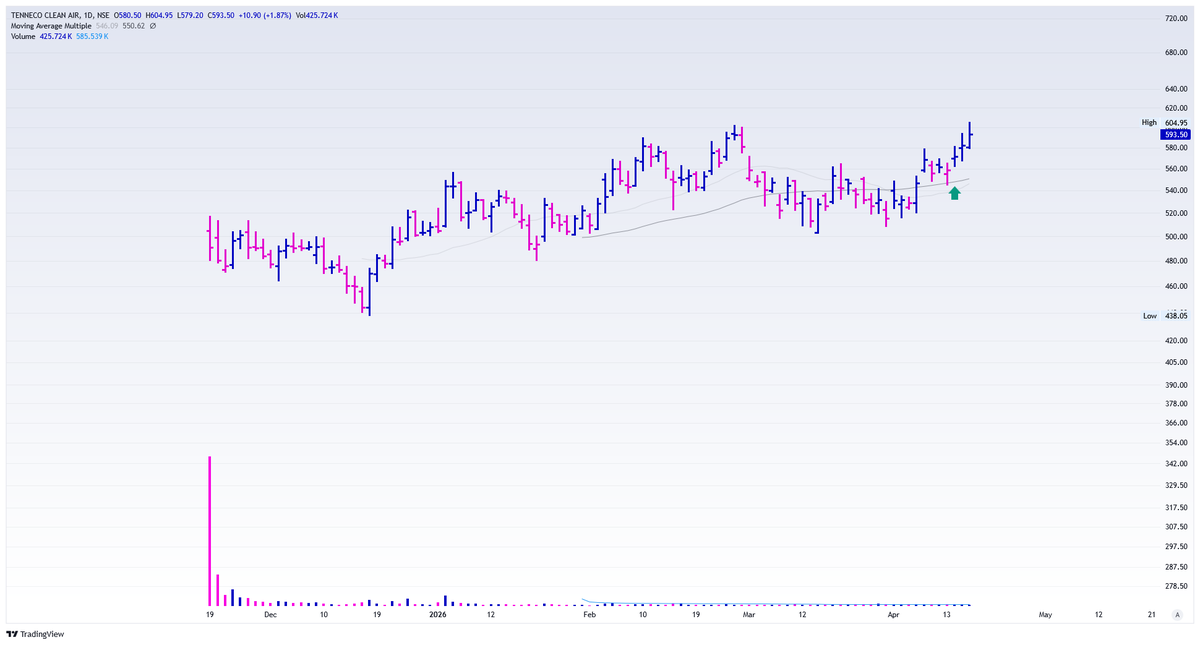Select the TENNECO CLEAN AIR, 1D, NSE title
This screenshot has width=1200, height=645.
(x=60, y=15)
